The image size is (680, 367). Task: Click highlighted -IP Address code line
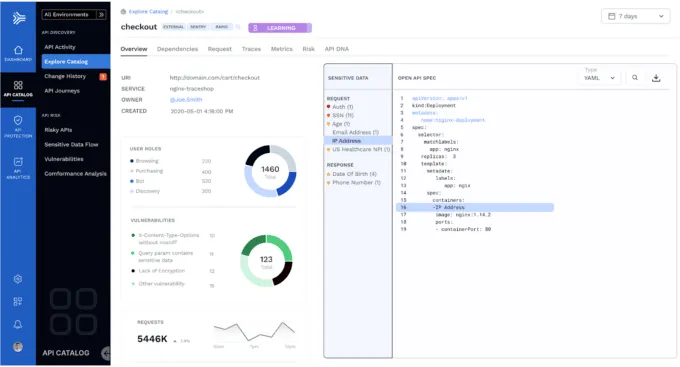point(475,207)
